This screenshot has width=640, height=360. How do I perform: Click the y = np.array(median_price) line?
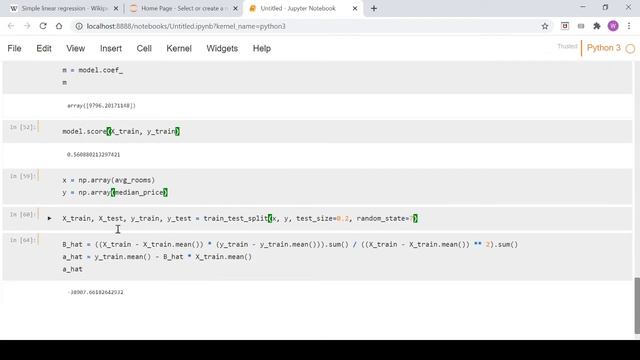coord(115,192)
